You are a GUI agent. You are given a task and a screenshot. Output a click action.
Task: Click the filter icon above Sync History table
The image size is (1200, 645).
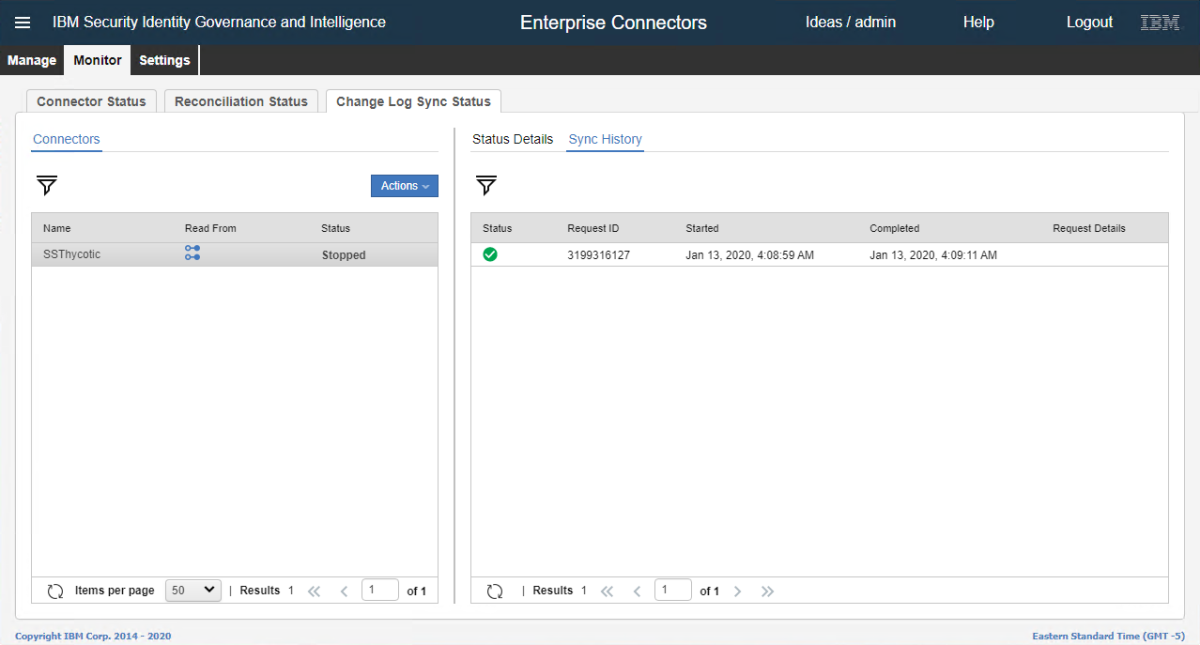pyautogui.click(x=486, y=185)
